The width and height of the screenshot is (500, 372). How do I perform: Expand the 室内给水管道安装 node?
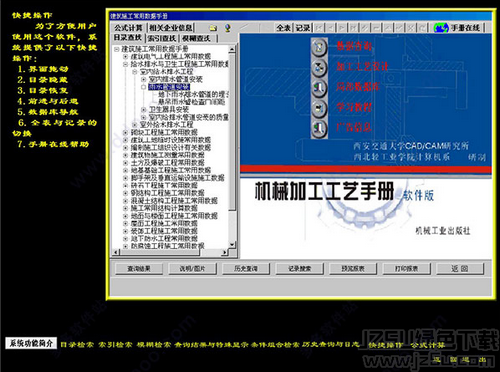[x=144, y=79]
